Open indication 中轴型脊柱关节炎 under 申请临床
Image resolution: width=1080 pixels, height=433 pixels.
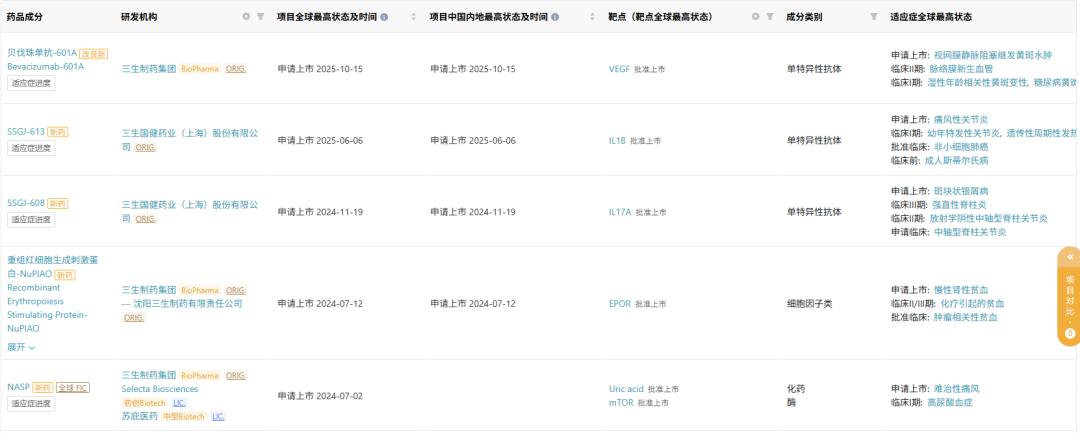click(x=970, y=232)
